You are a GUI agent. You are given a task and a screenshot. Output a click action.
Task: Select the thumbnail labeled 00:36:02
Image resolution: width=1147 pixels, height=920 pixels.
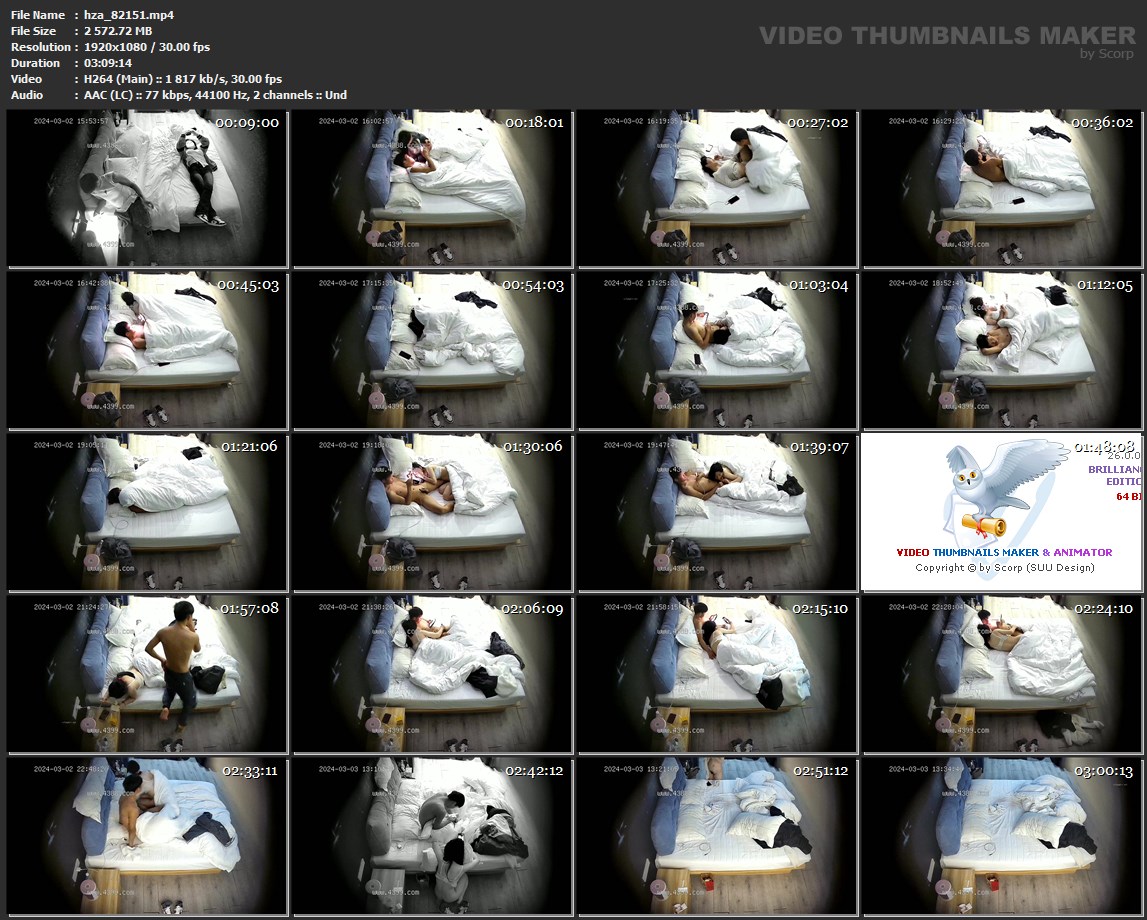1002,189
